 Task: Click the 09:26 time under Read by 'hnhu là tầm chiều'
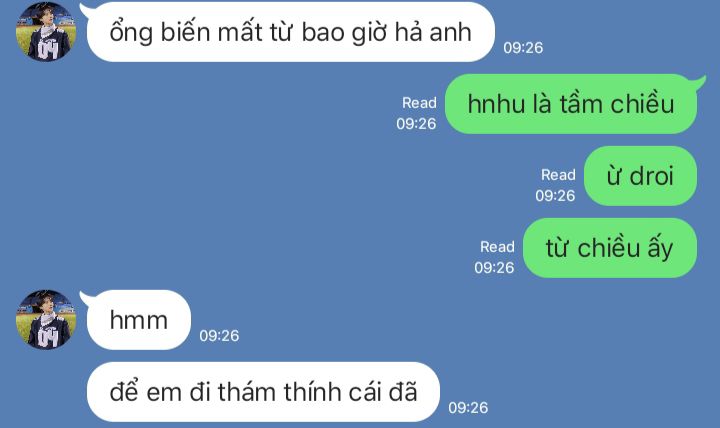(x=416, y=124)
